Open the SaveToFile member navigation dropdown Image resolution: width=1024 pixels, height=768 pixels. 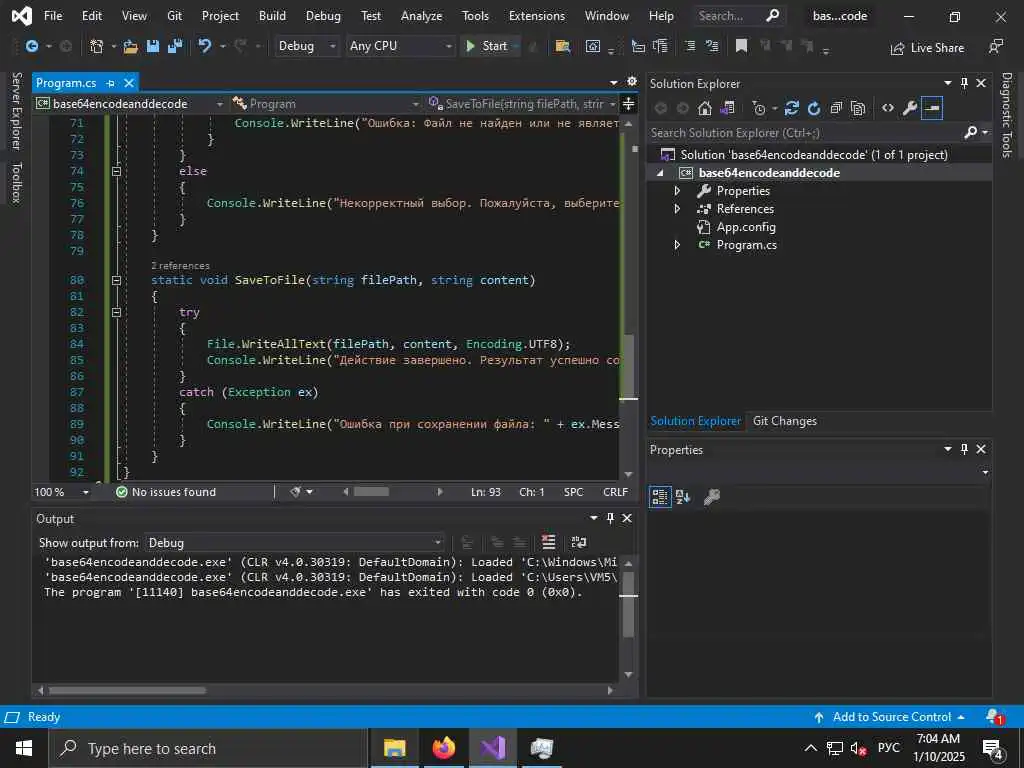[x=521, y=104]
